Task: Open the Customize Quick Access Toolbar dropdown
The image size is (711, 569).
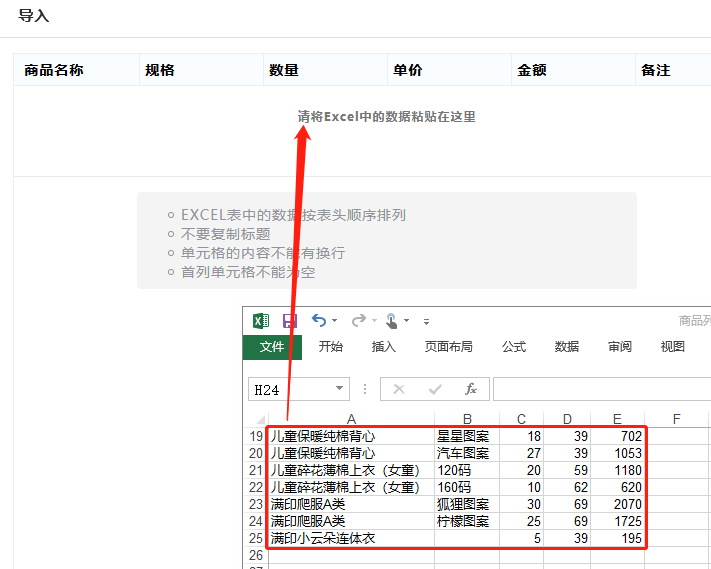Action: click(x=427, y=322)
